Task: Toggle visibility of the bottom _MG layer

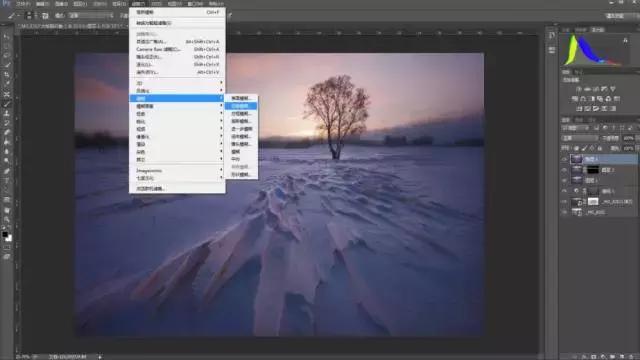Action: (x=564, y=212)
